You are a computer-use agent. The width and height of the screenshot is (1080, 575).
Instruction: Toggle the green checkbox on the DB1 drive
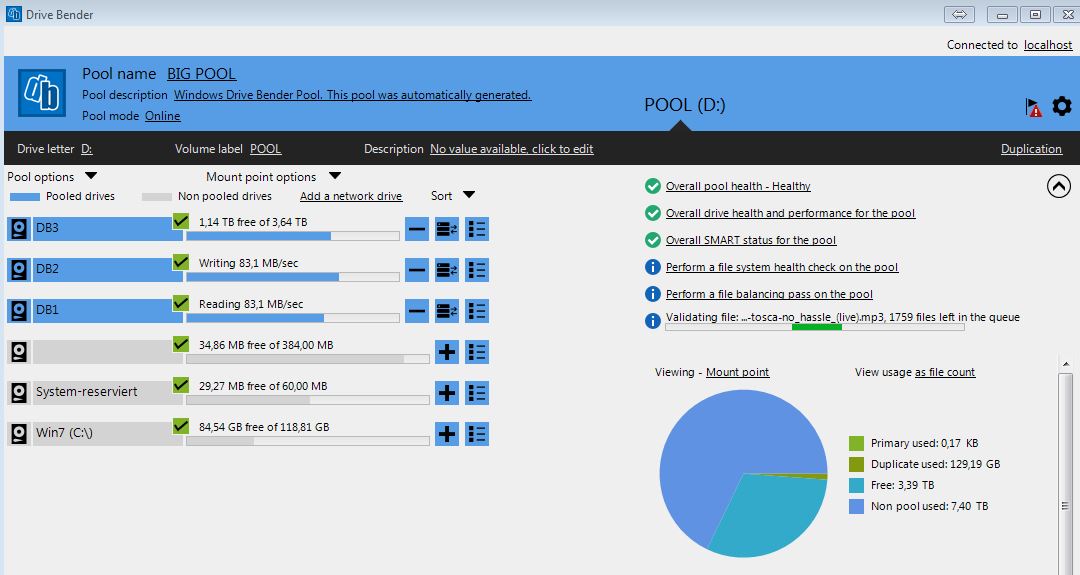coord(180,302)
